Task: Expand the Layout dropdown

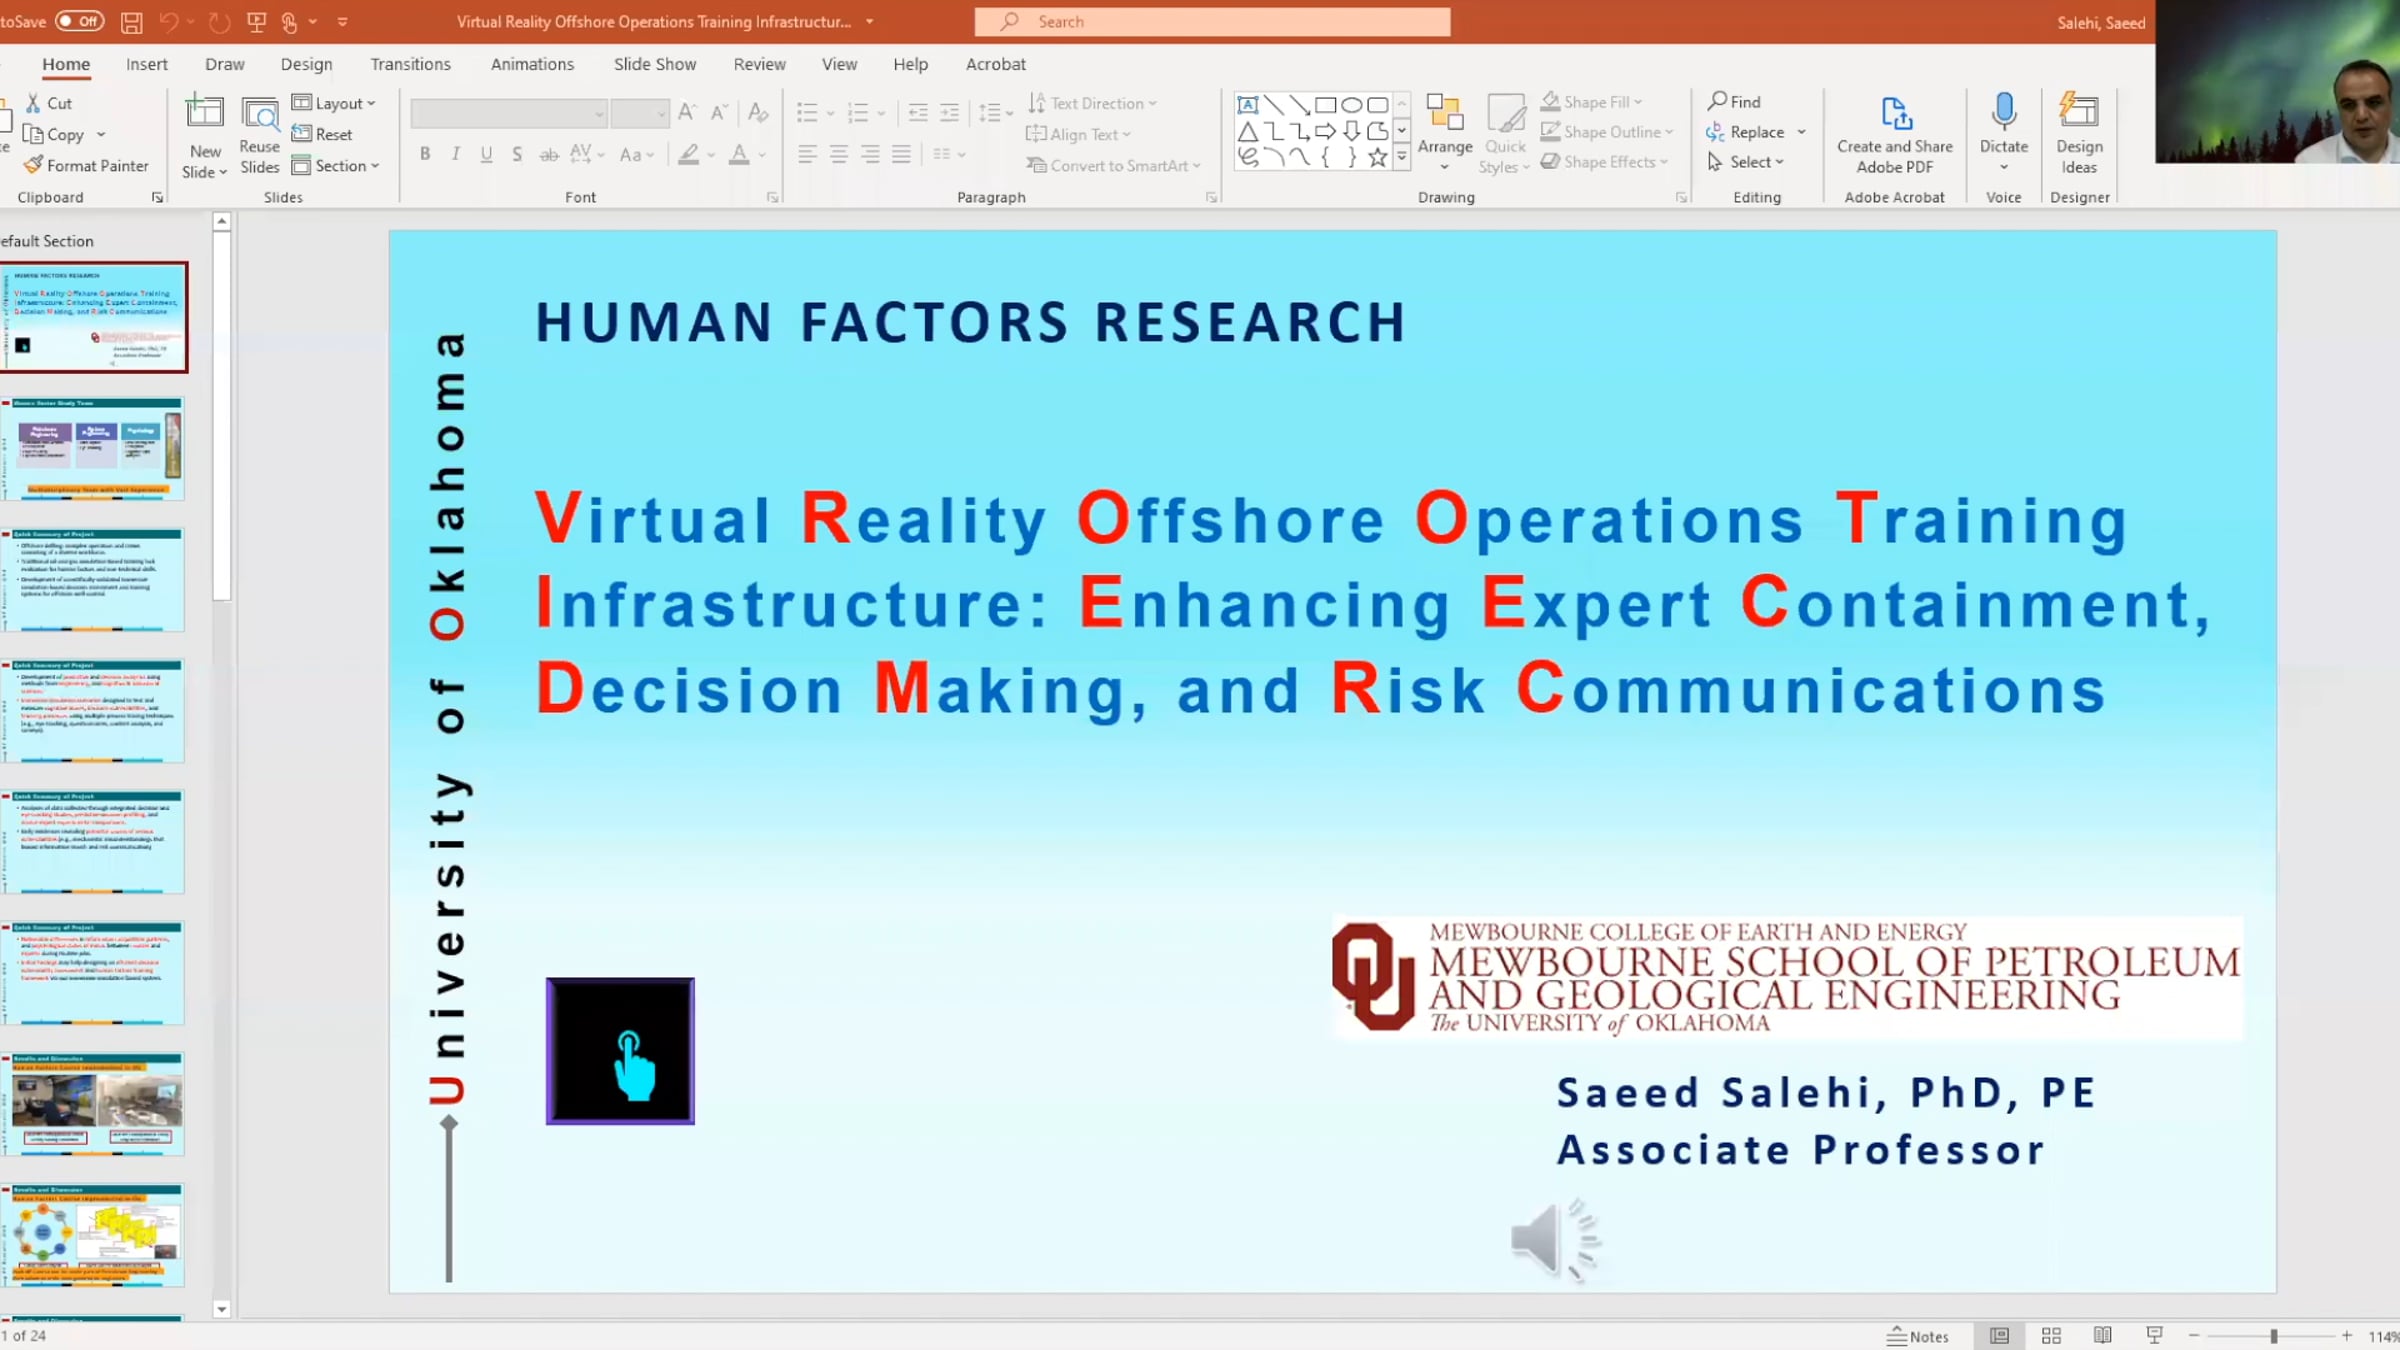Action: pos(336,103)
